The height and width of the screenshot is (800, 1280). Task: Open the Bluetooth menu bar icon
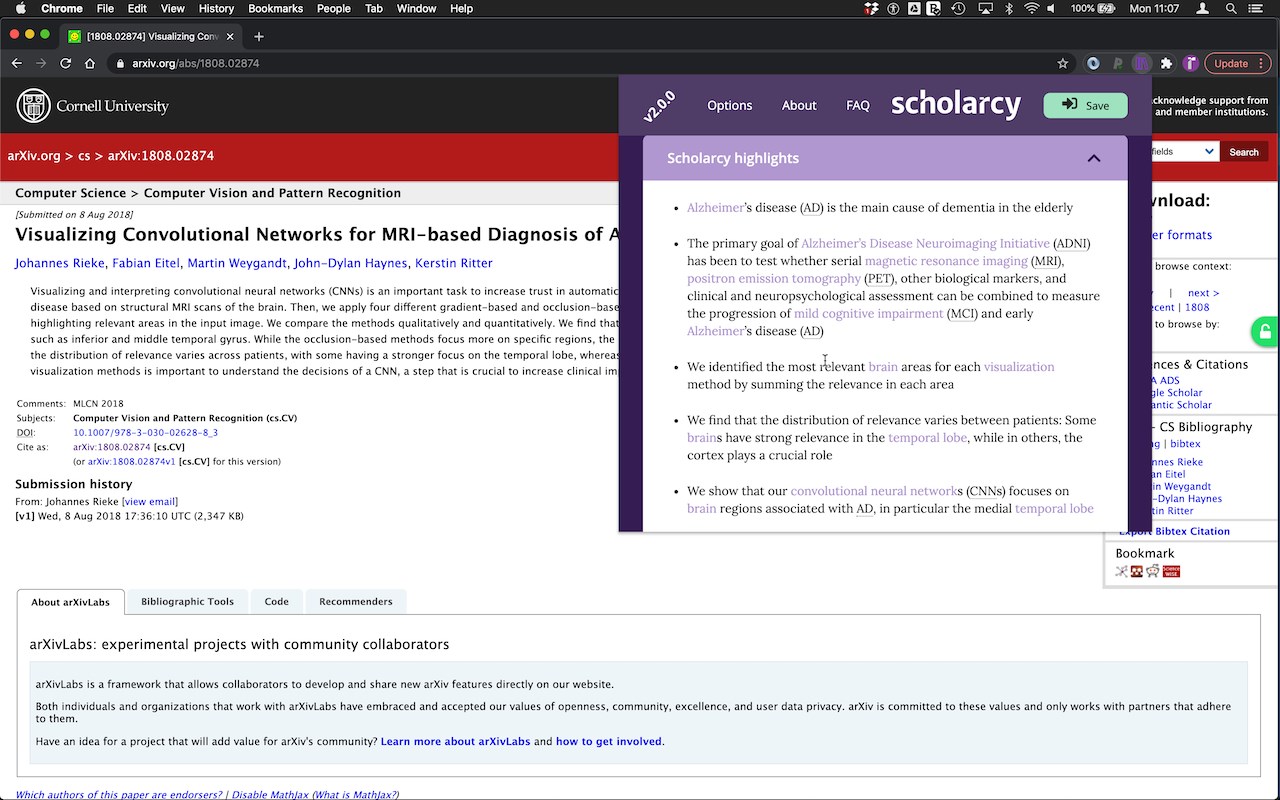(x=1008, y=8)
